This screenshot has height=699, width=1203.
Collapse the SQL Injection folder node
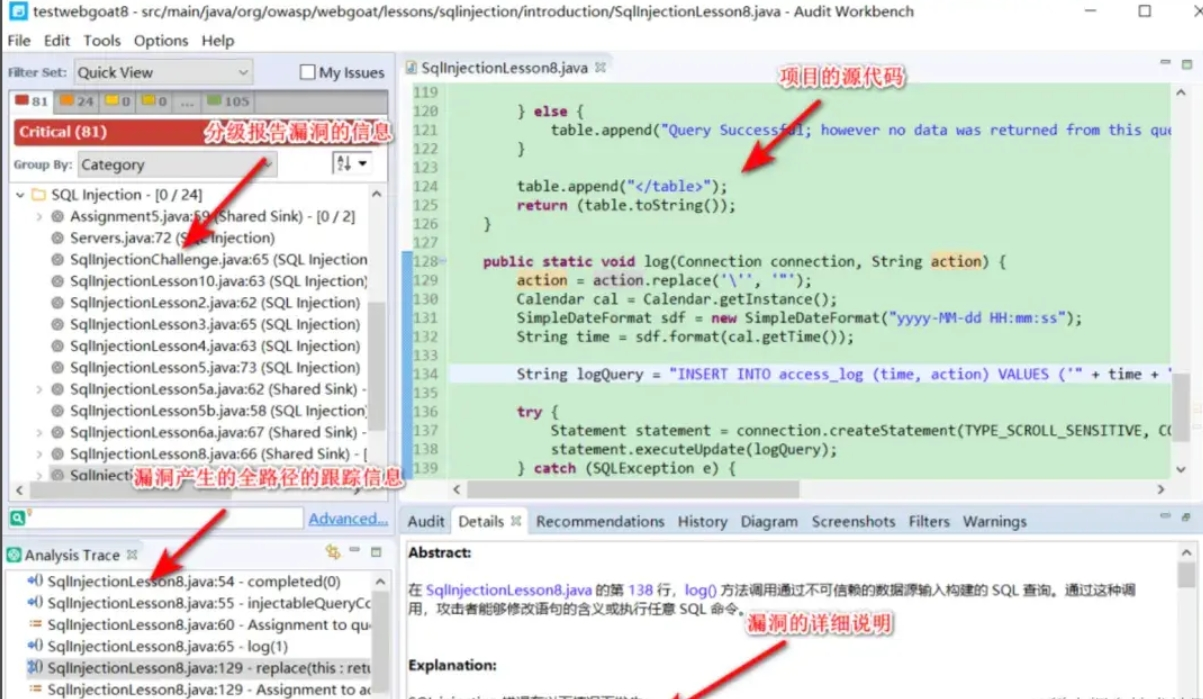(x=20, y=195)
